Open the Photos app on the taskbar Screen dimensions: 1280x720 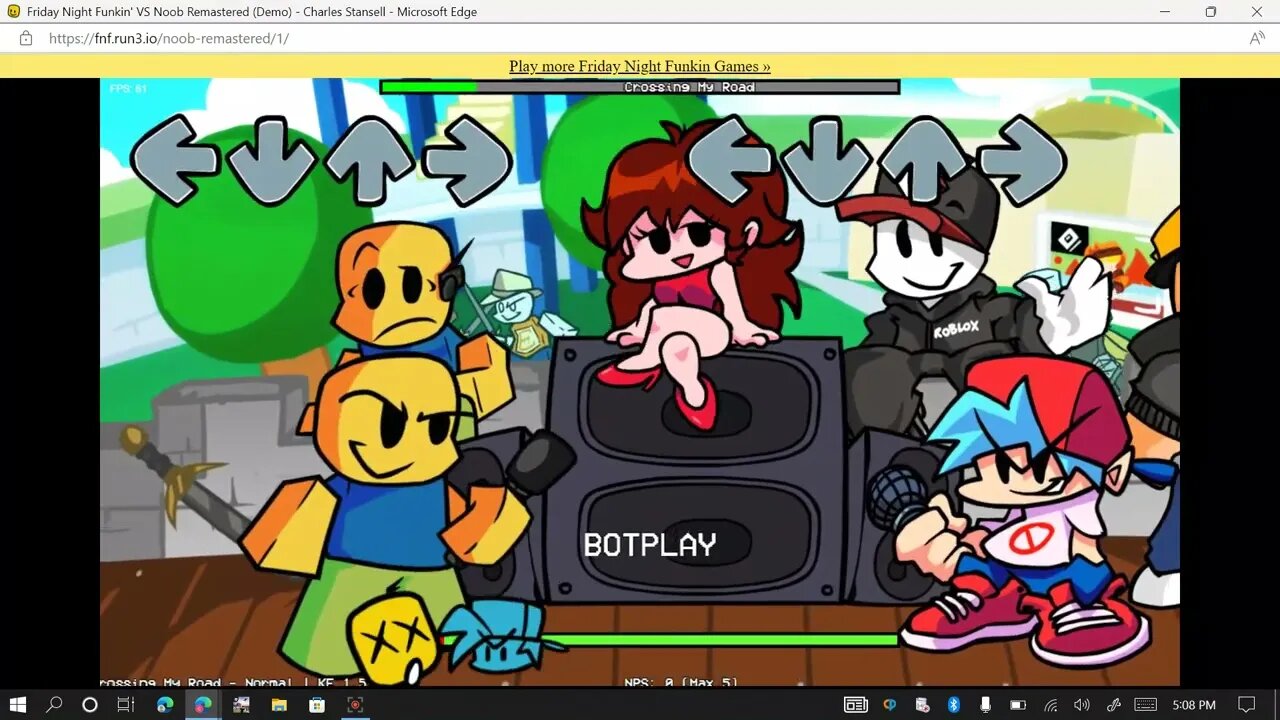(241, 704)
